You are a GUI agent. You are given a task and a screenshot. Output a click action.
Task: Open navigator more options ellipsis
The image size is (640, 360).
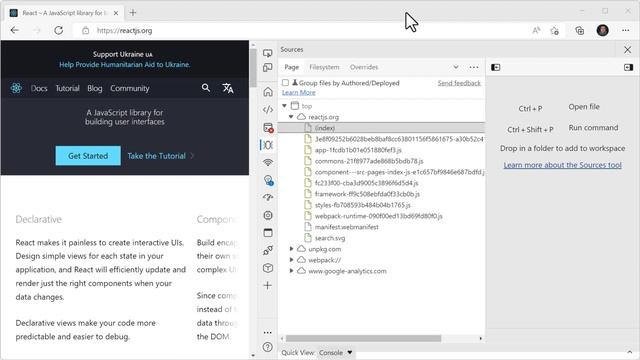point(473,67)
